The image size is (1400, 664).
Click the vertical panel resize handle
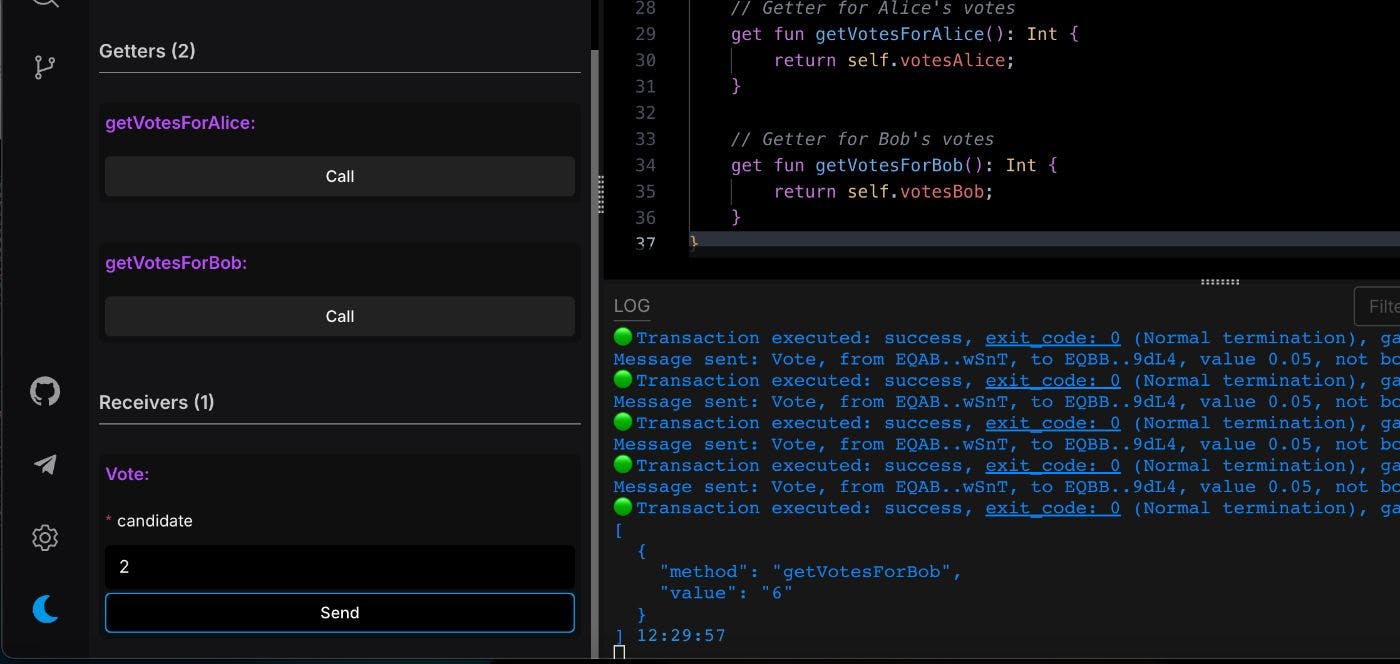coord(601,194)
